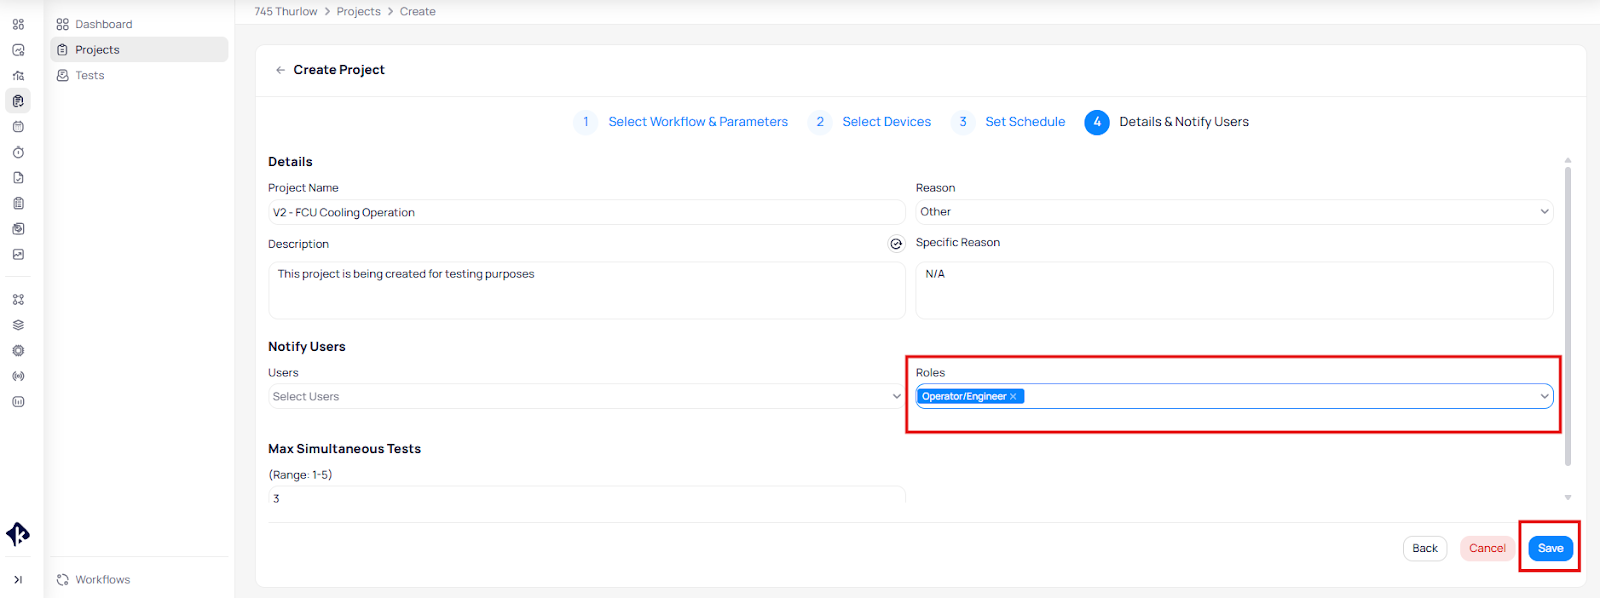The height and width of the screenshot is (598, 1600).
Task: Click the broadcast signal icon in rail
Action: coord(18,376)
